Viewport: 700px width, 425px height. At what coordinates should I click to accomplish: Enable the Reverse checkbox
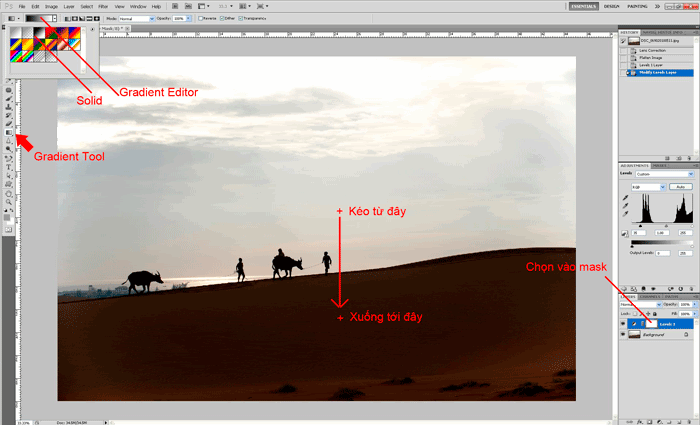(x=200, y=19)
